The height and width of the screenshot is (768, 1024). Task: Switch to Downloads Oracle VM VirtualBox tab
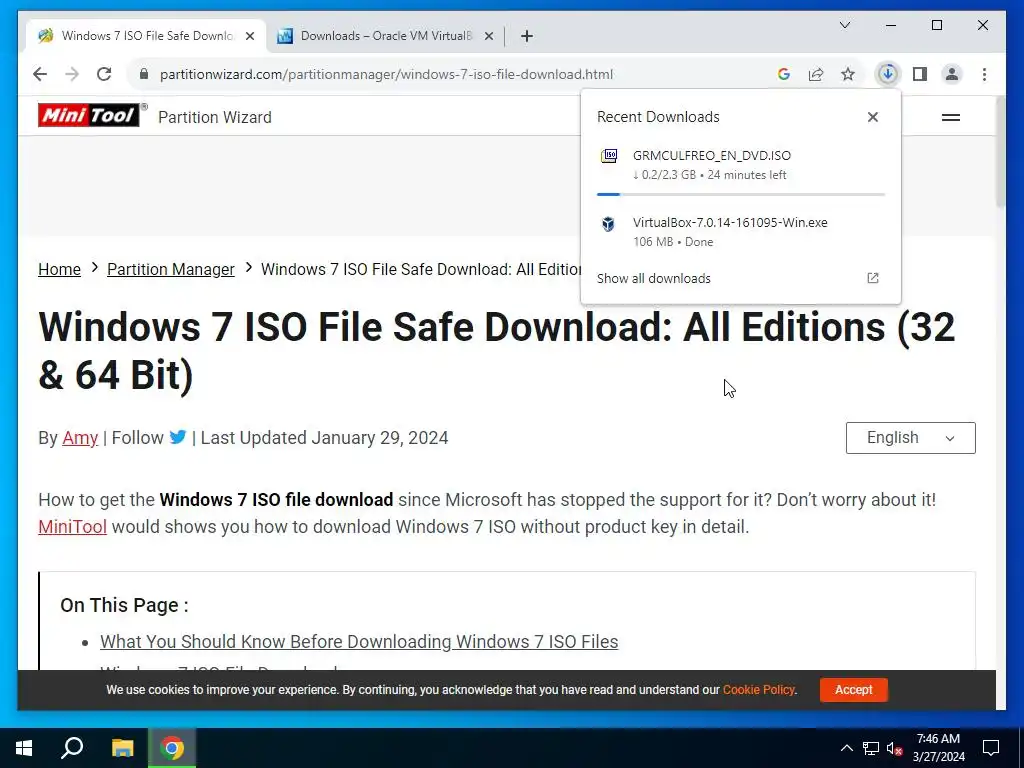[385, 36]
